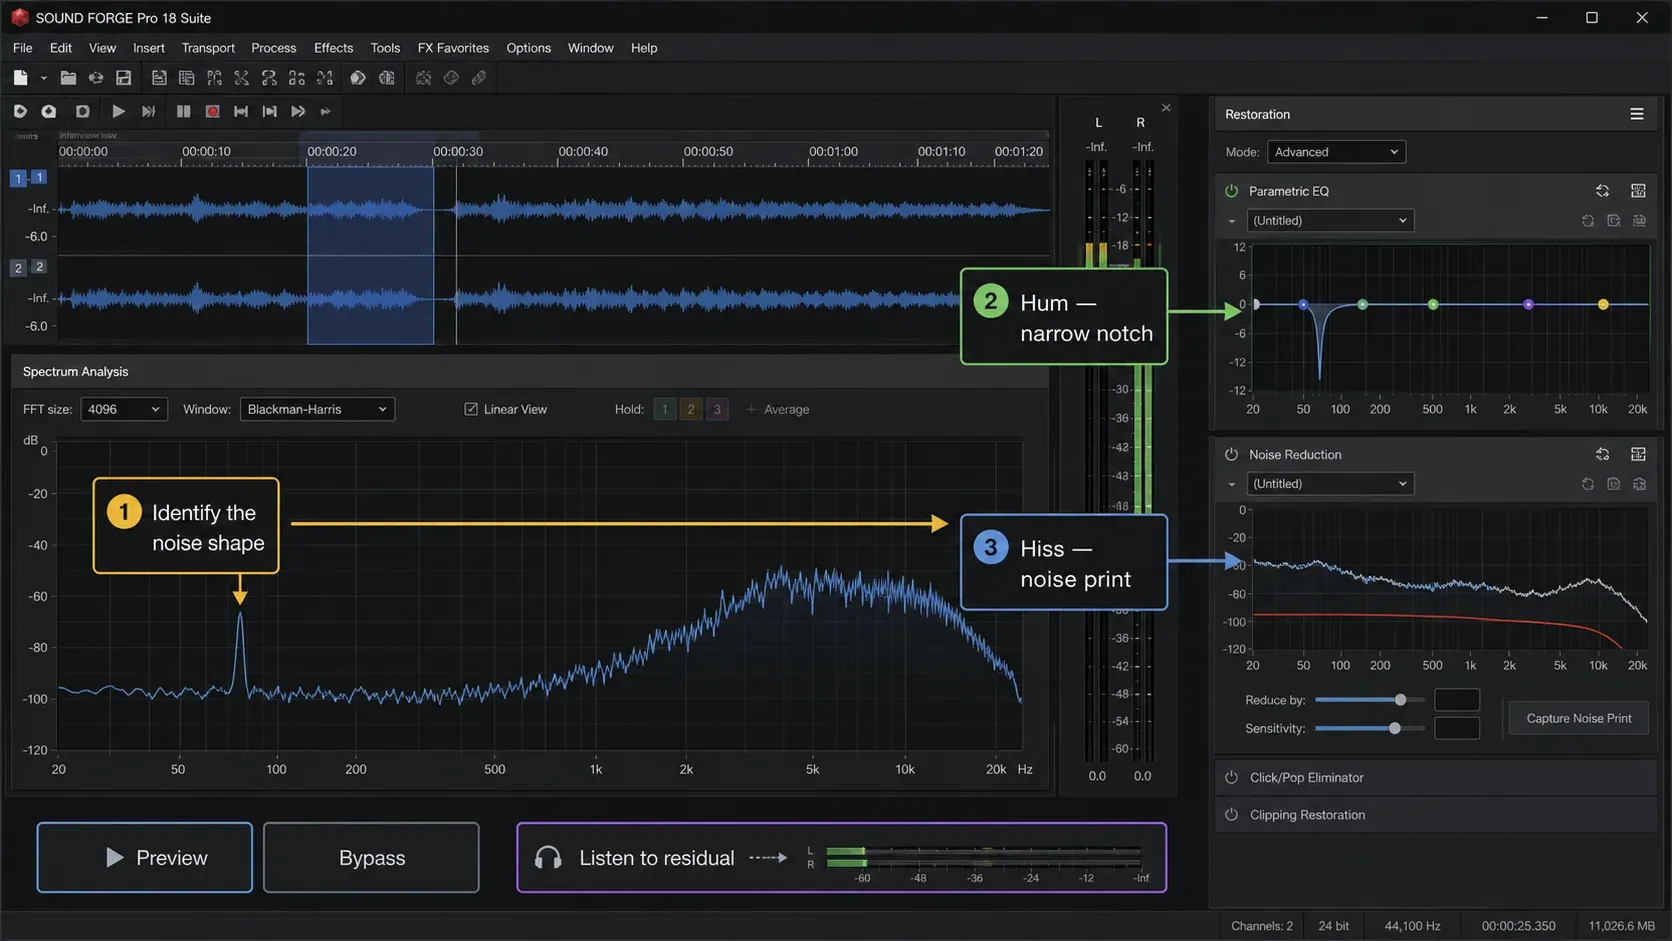Toggle Parametric EQ power button

click(x=1232, y=191)
